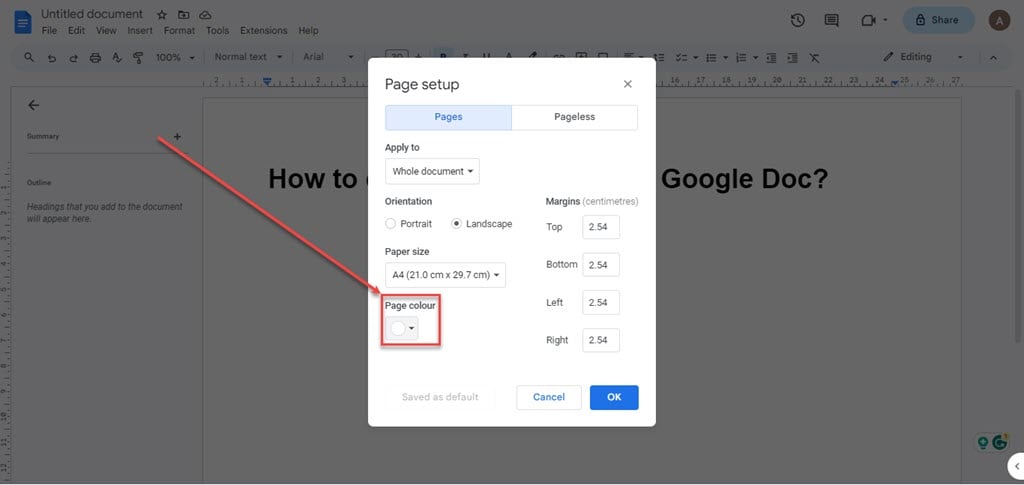Screen dimensions: 1024x485
Task: Collapse the menus with the up chevron
Action: (x=993, y=57)
